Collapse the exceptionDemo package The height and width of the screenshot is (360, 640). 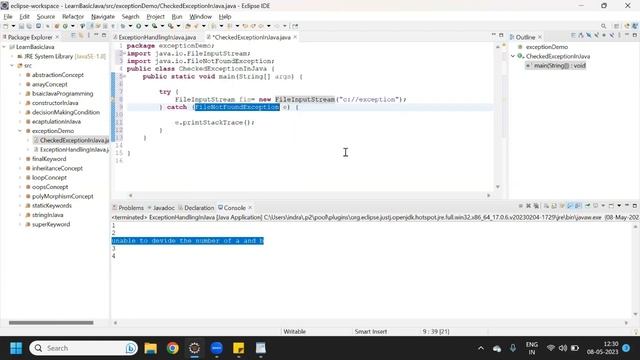tap(20, 131)
